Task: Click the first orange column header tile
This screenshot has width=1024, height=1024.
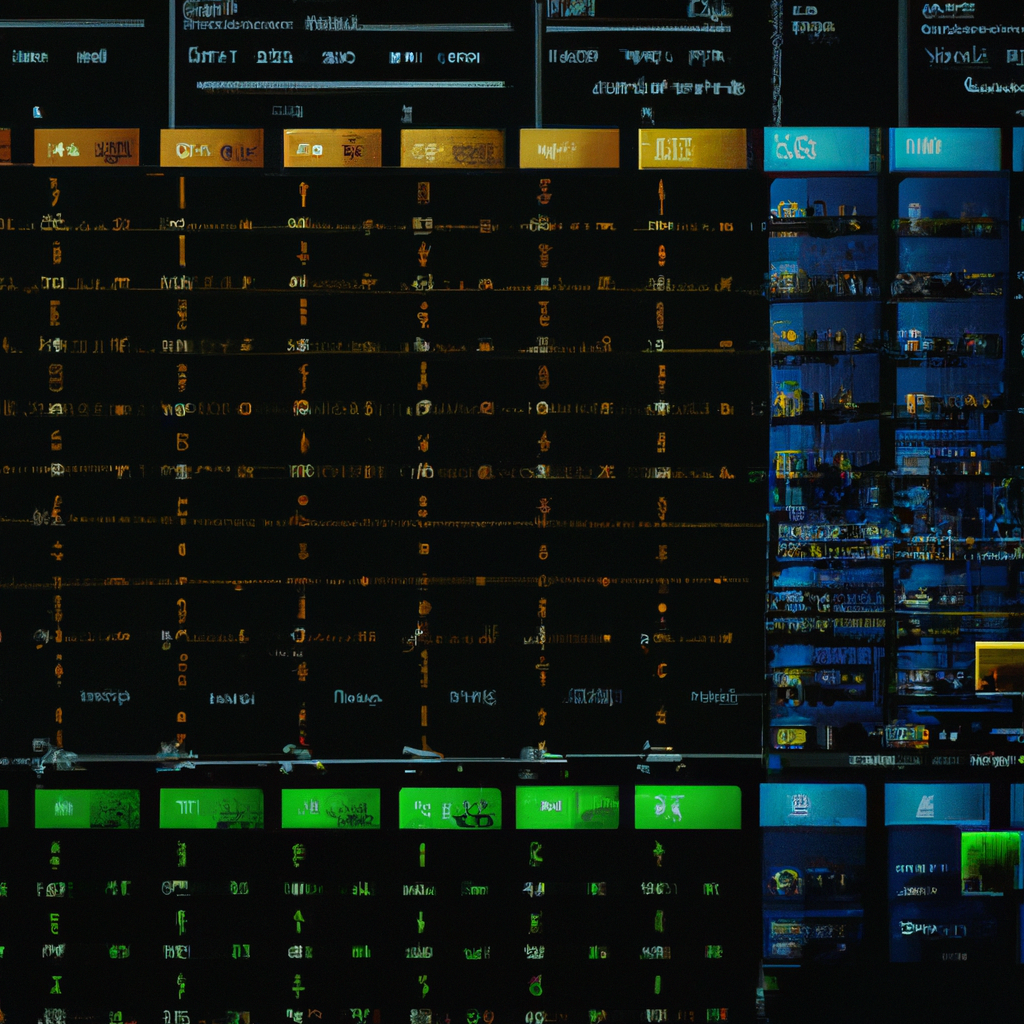Action: [86, 148]
